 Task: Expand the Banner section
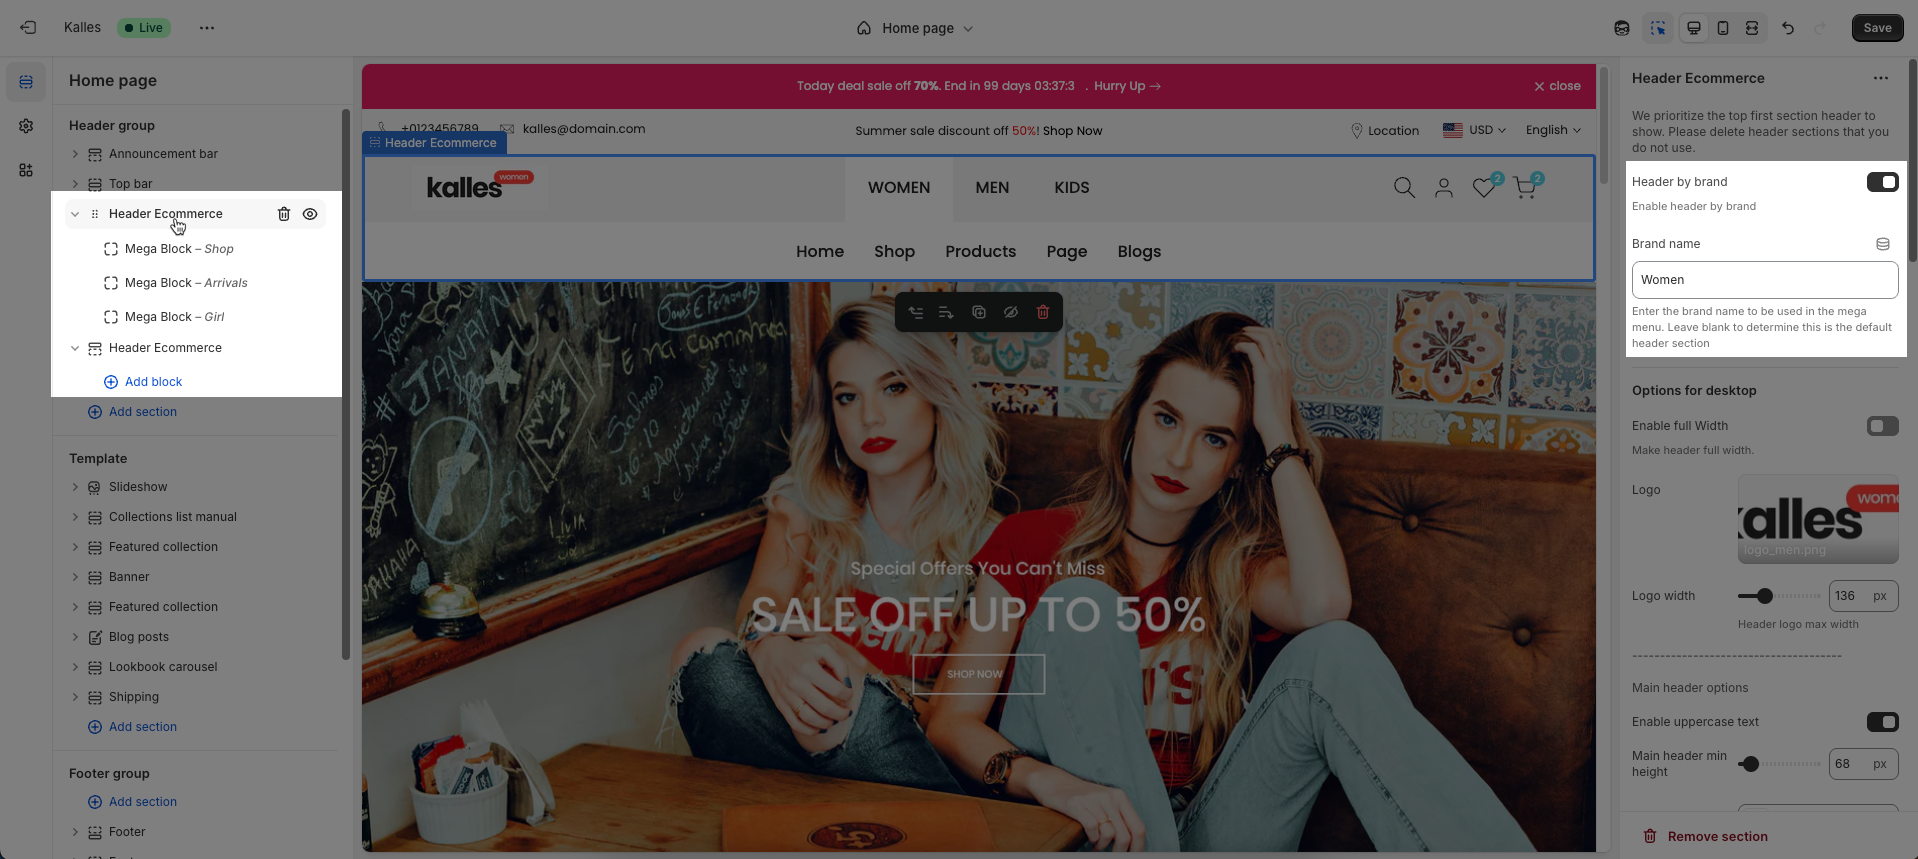[x=75, y=577]
